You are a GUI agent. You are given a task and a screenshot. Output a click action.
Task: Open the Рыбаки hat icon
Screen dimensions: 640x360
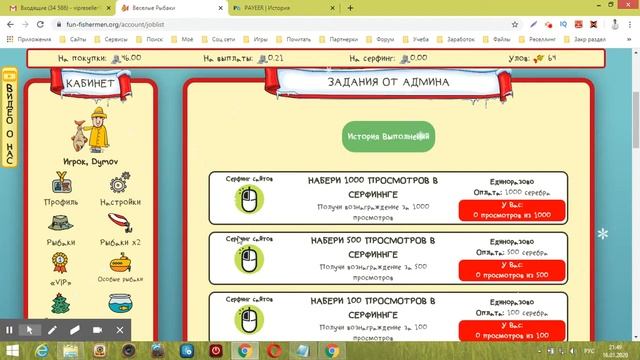pyautogui.click(x=60, y=223)
